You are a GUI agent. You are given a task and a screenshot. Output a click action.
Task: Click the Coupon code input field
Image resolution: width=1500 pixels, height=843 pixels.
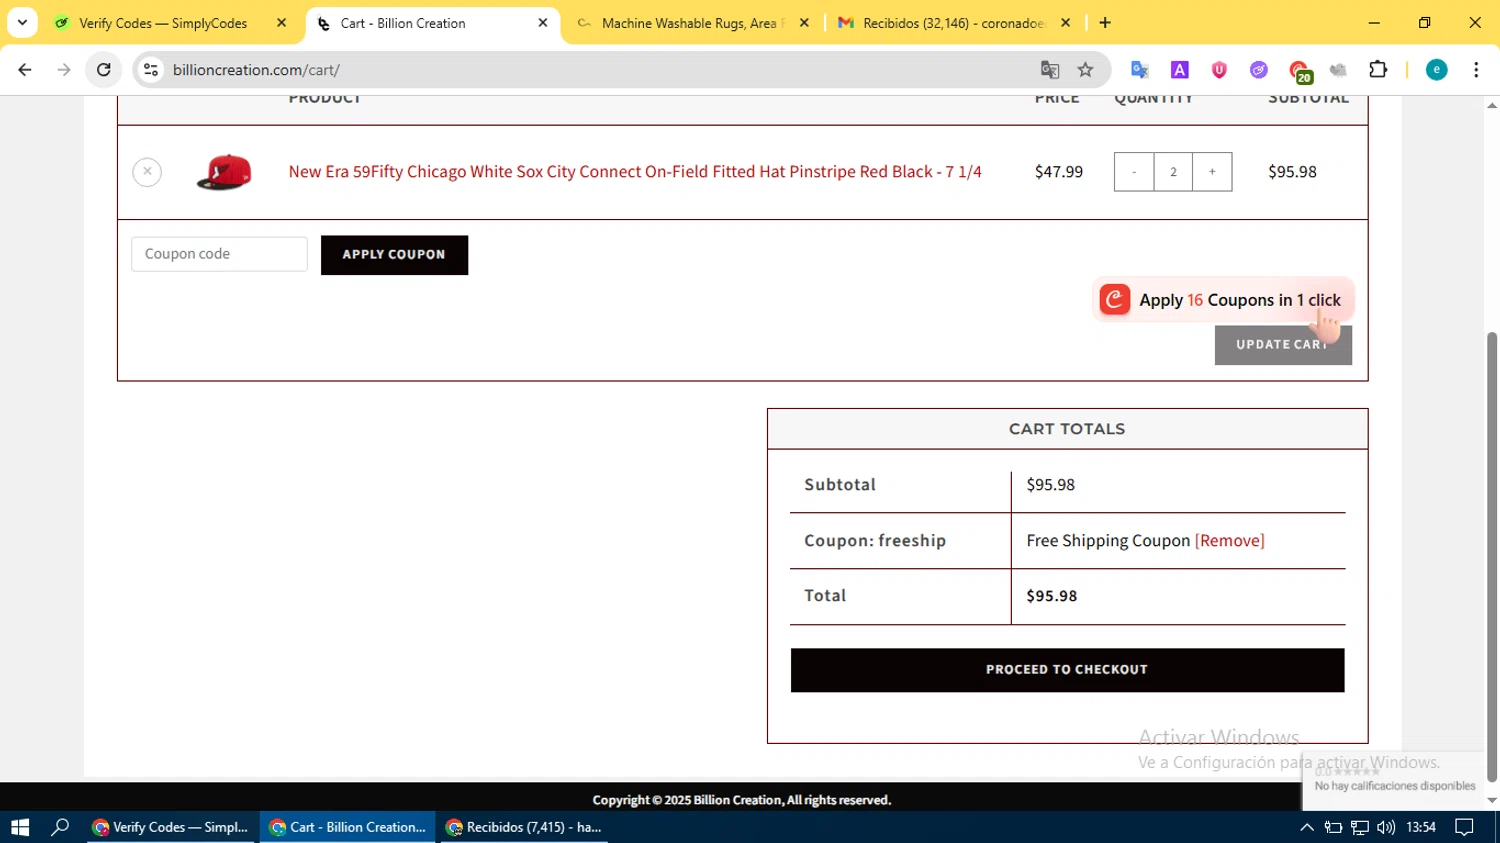pos(219,254)
